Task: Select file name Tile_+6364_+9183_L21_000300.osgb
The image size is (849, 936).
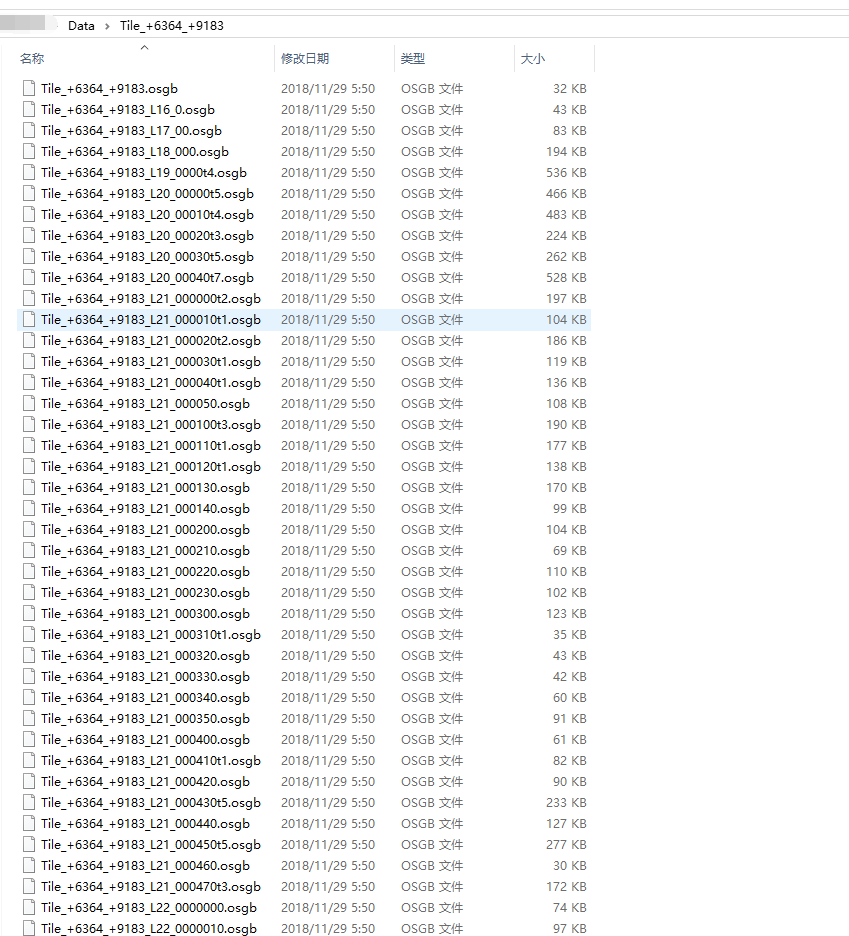Action: [x=145, y=614]
